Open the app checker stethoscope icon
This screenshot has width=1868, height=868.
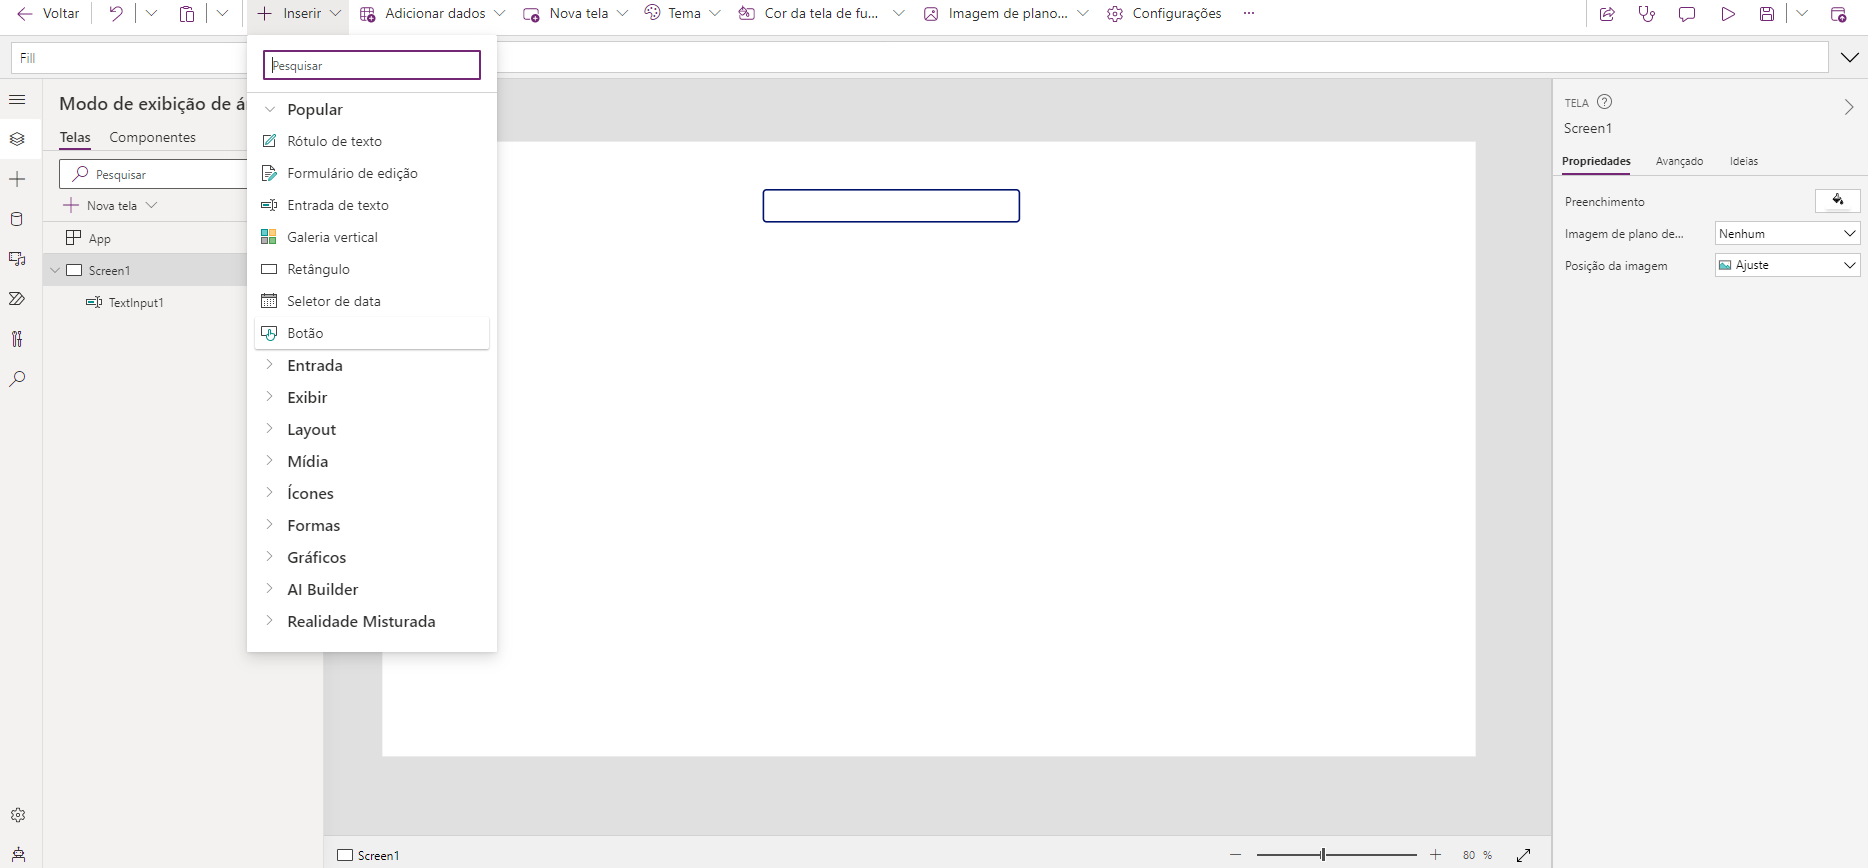pos(1647,14)
